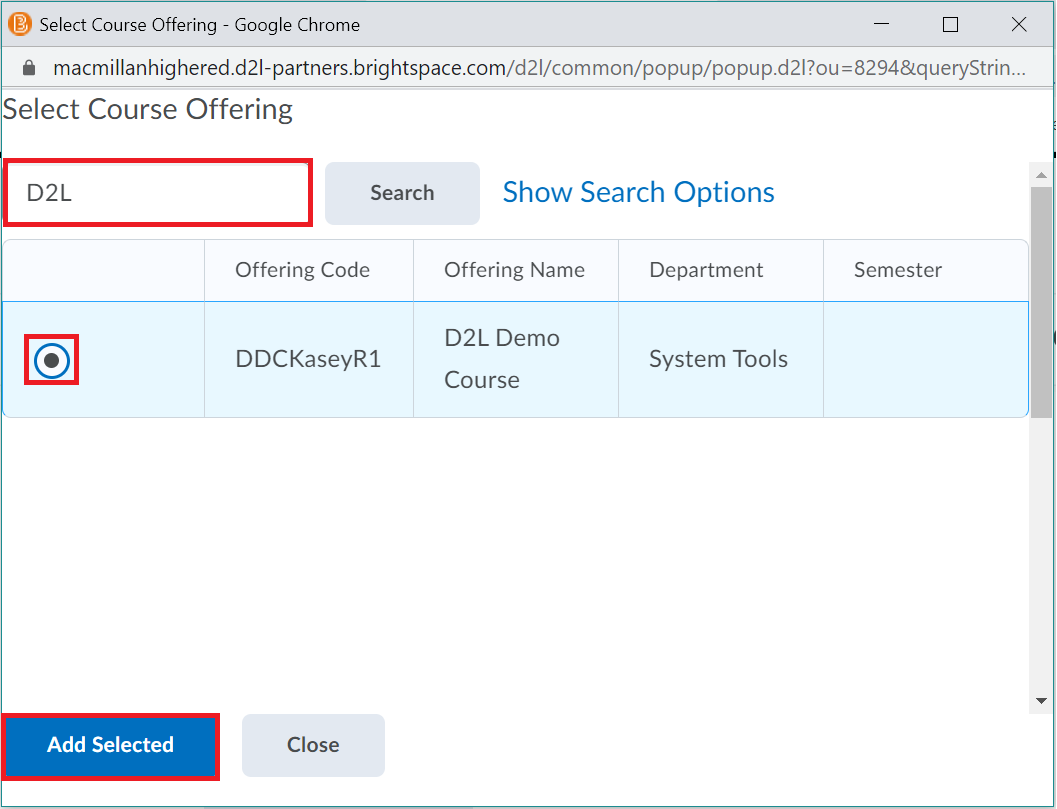Viewport: 1057px width, 809px height.
Task: Click the Department column header
Action: 706,270
